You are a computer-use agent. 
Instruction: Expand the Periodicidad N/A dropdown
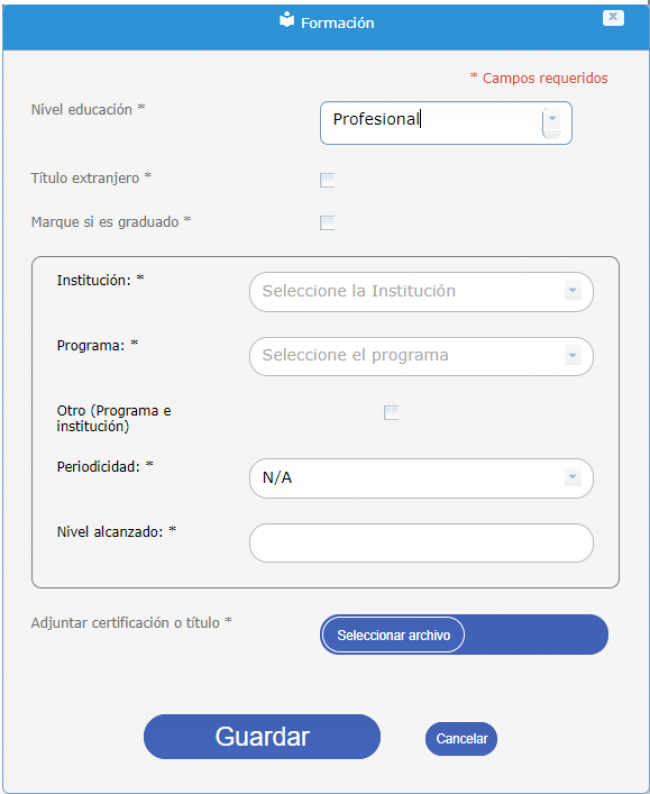point(410,477)
